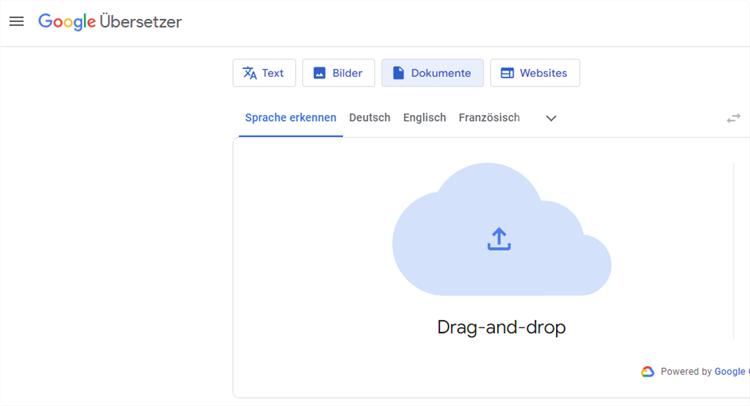Select the Dokumente translation mode

coord(432,73)
